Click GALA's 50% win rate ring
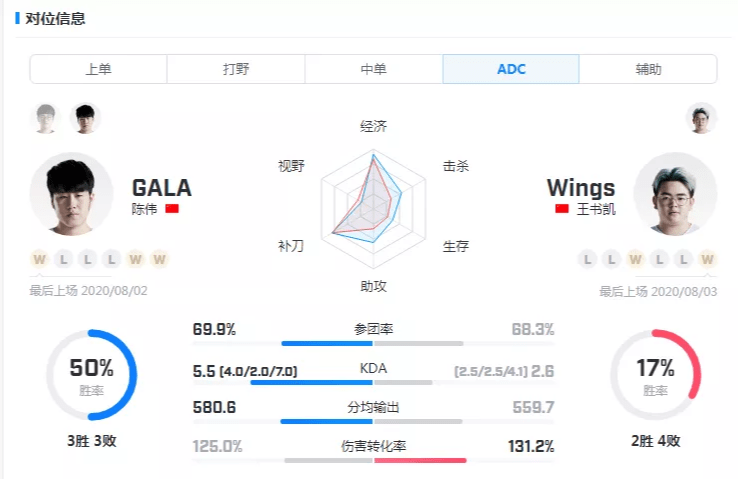Image resolution: width=739 pixels, height=479 pixels. pyautogui.click(x=91, y=375)
